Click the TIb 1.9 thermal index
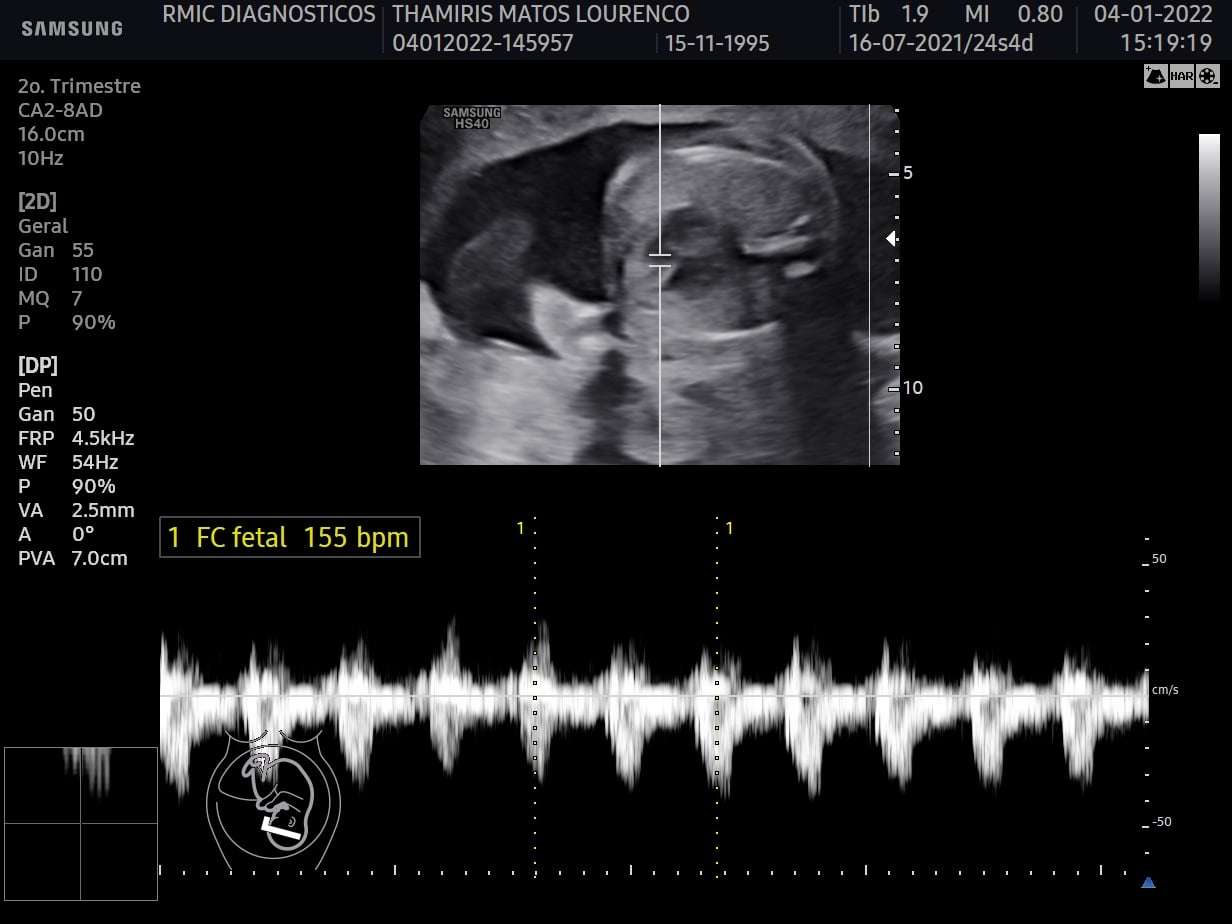The image size is (1232, 924). point(889,14)
